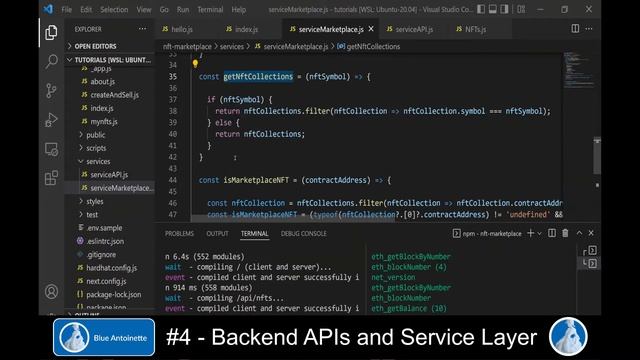640x360 pixels.
Task: Open the Run menu
Action: [183, 9]
